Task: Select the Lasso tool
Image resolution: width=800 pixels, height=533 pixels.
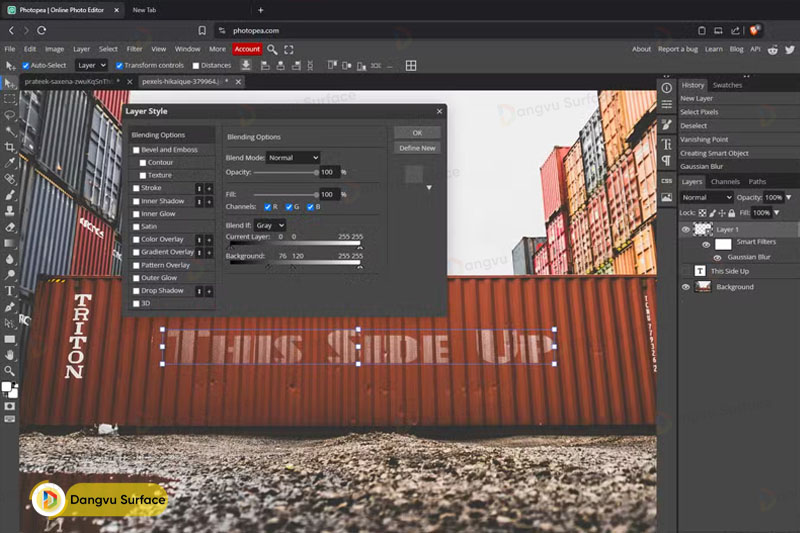Action: click(10, 115)
